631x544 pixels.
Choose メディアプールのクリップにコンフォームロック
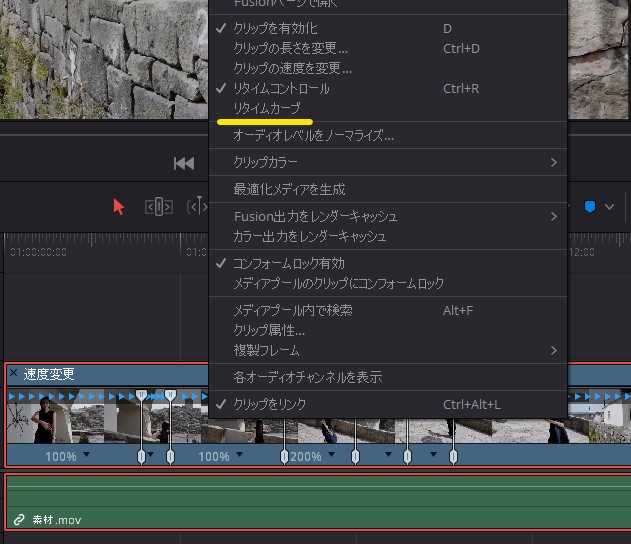pyautogui.click(x=388, y=283)
